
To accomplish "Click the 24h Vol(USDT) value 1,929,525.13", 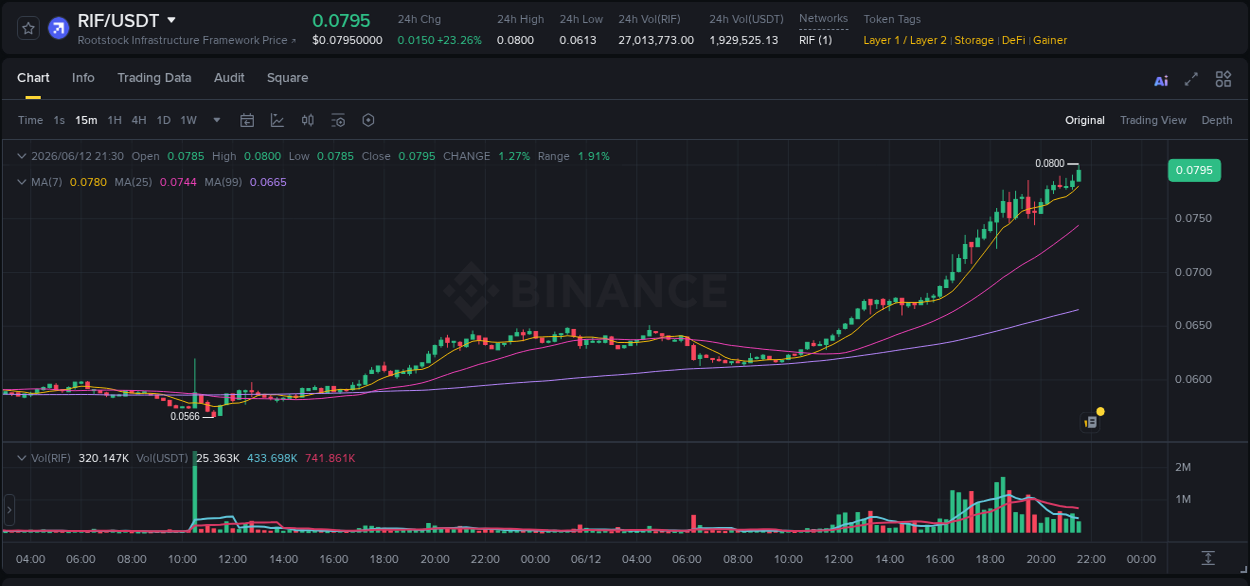I will [x=743, y=40].
